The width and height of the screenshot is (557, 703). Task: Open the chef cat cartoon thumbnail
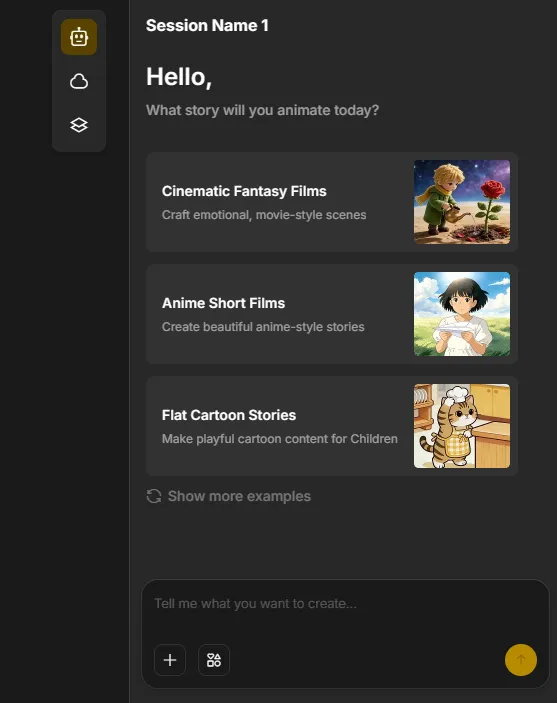pyautogui.click(x=462, y=426)
